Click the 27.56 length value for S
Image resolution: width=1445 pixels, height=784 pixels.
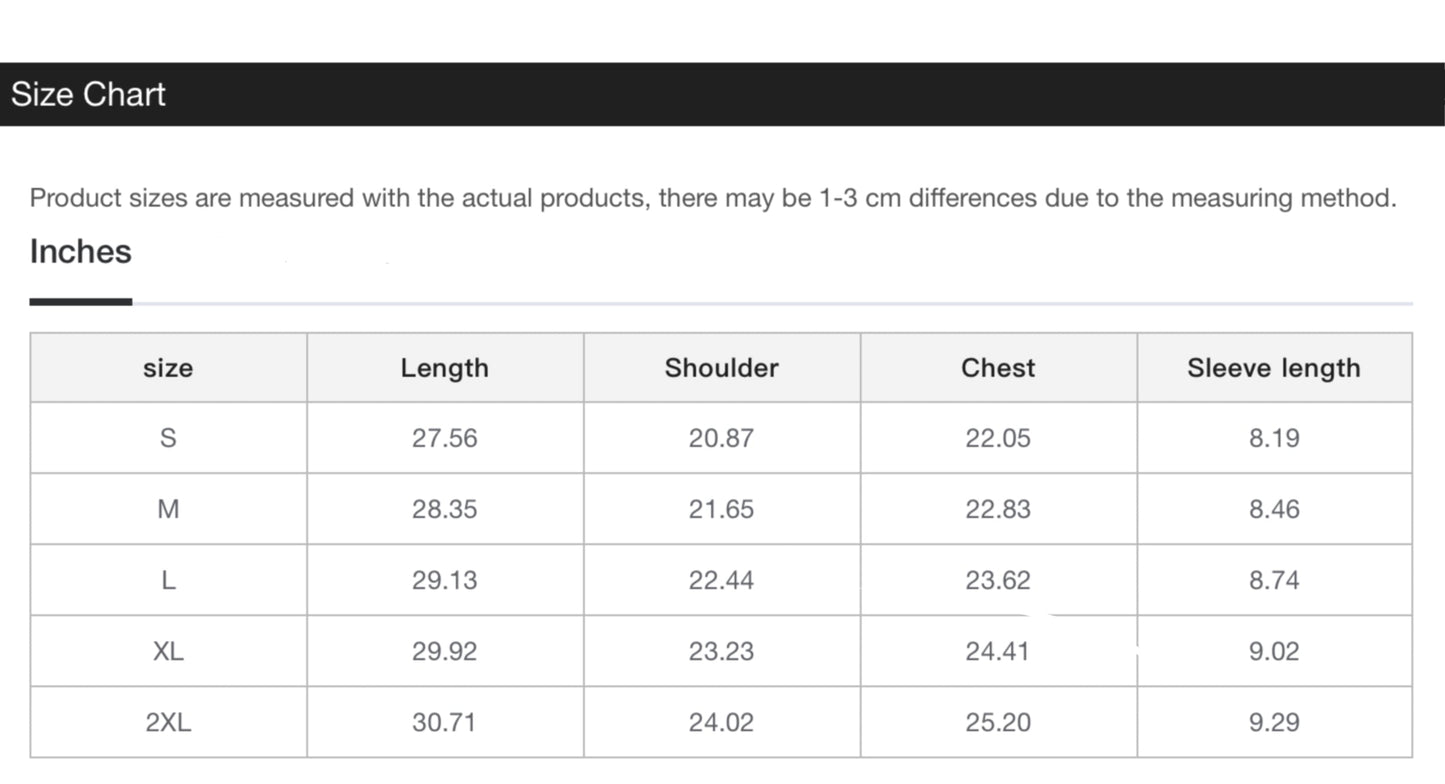(445, 438)
